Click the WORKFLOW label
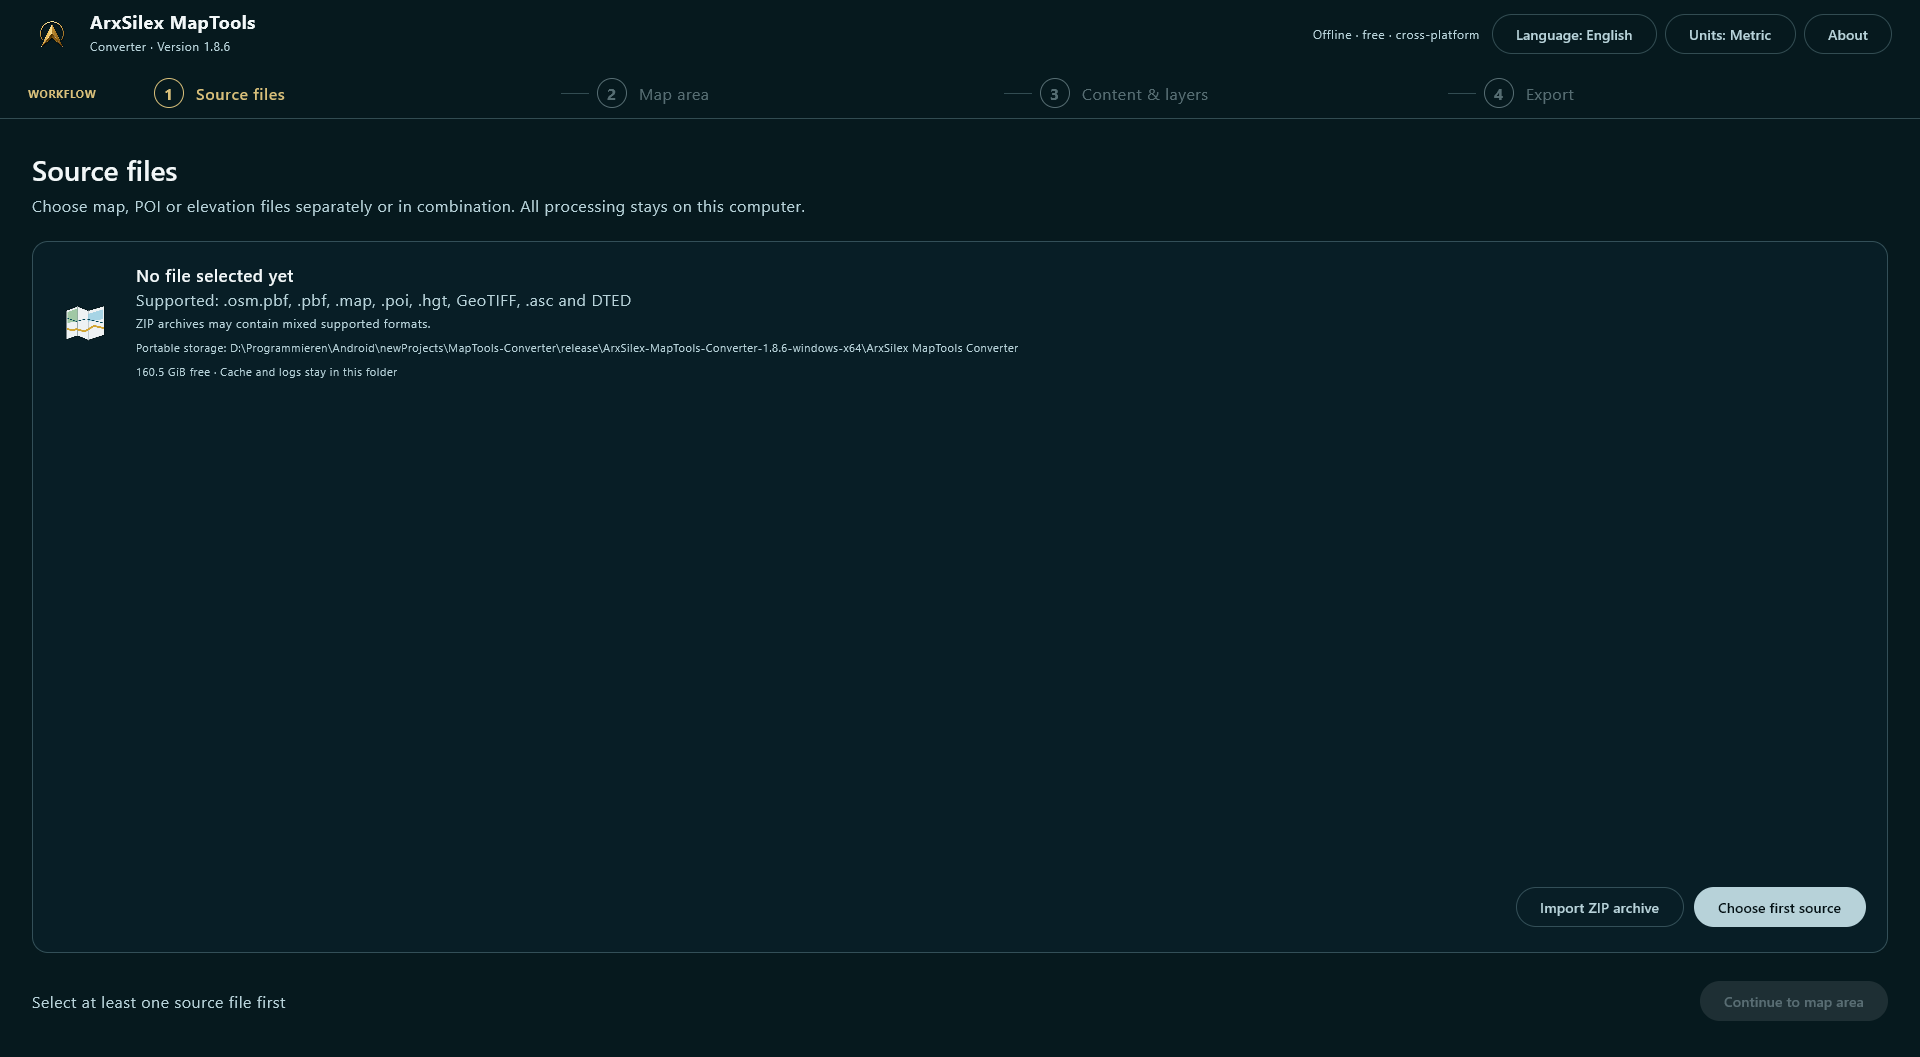Image resolution: width=1920 pixels, height=1057 pixels. 62,94
